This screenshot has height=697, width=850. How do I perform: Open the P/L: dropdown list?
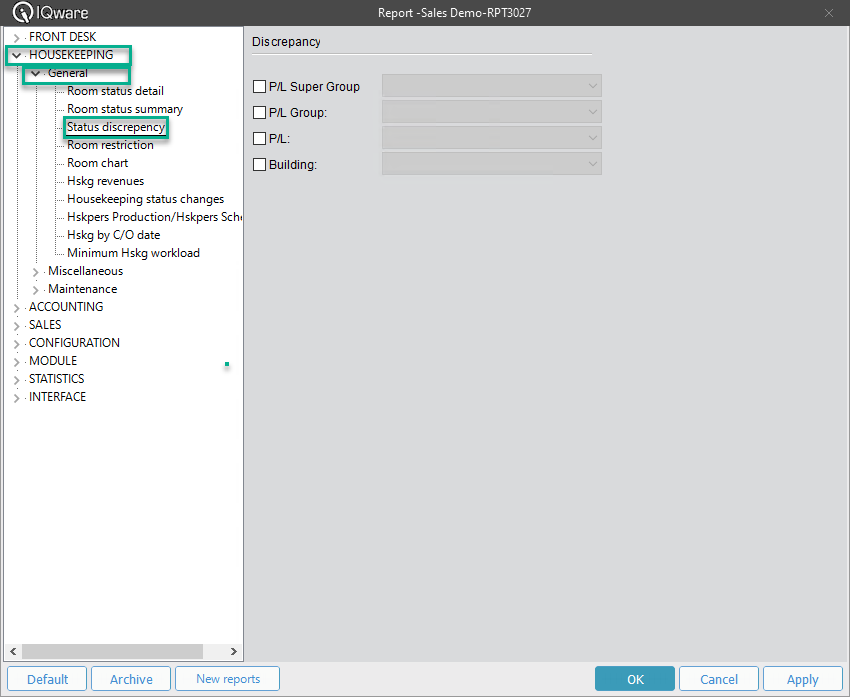tap(492, 138)
